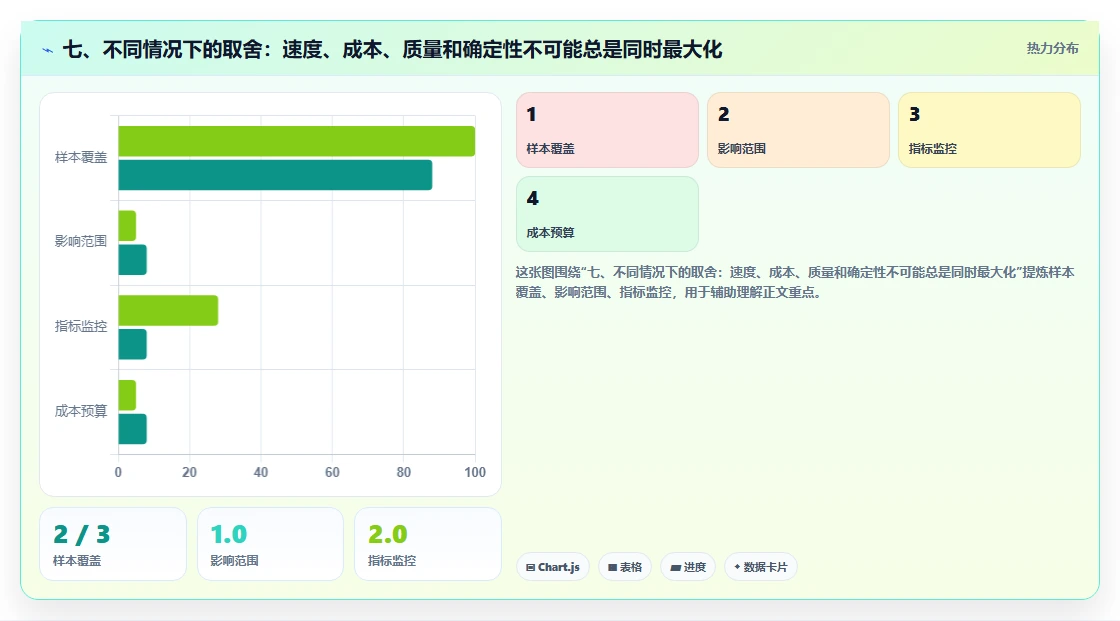
Task: Click the 热力分布 label in header
Action: coord(1052,49)
